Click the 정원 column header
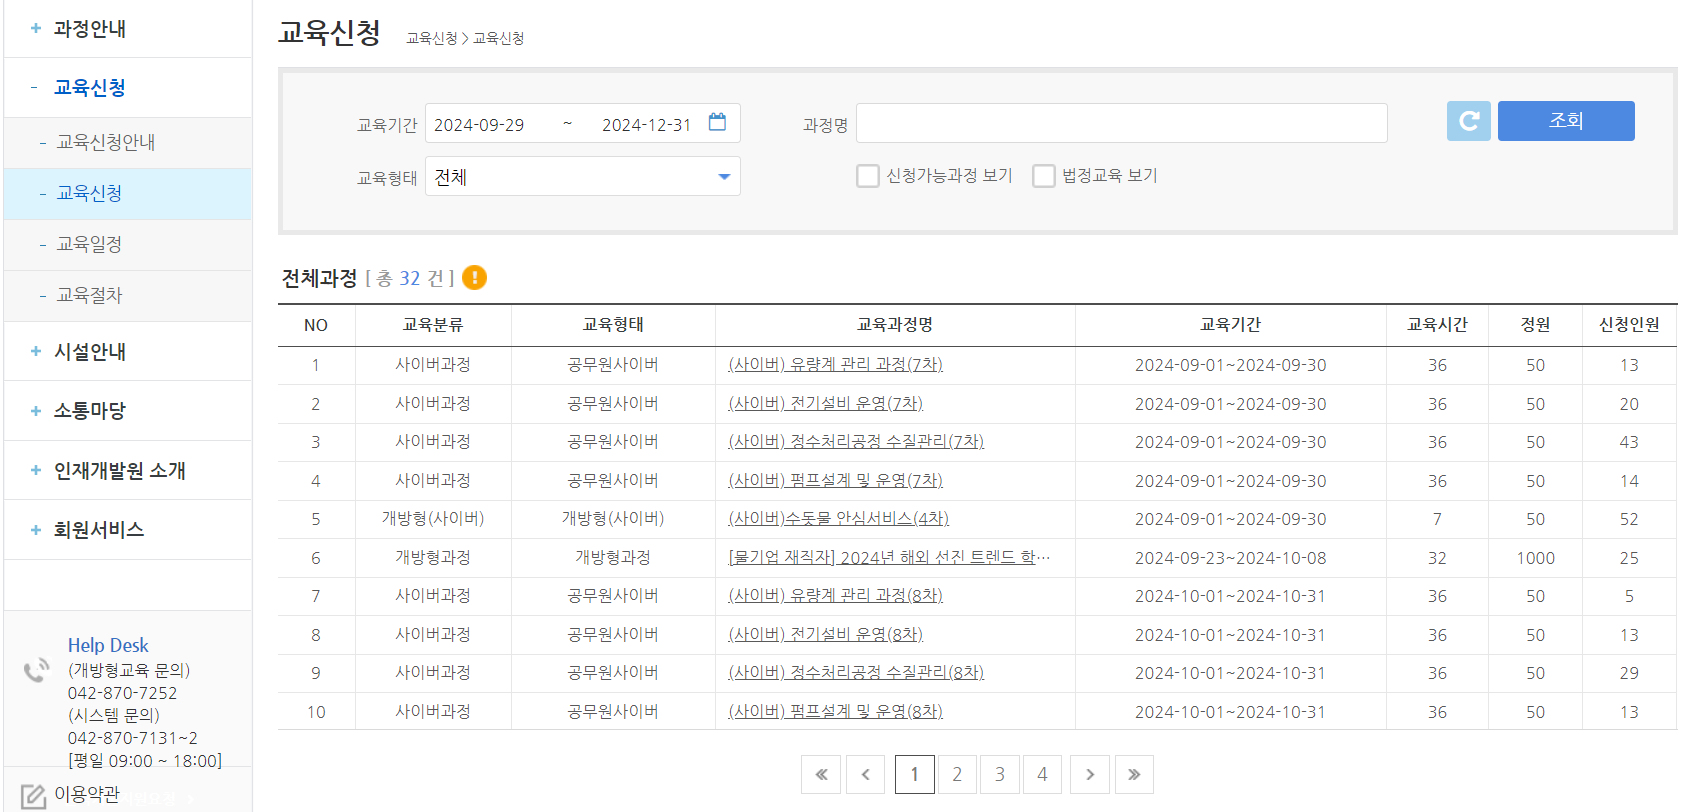The height and width of the screenshot is (812, 1697). pyautogui.click(x=1535, y=325)
